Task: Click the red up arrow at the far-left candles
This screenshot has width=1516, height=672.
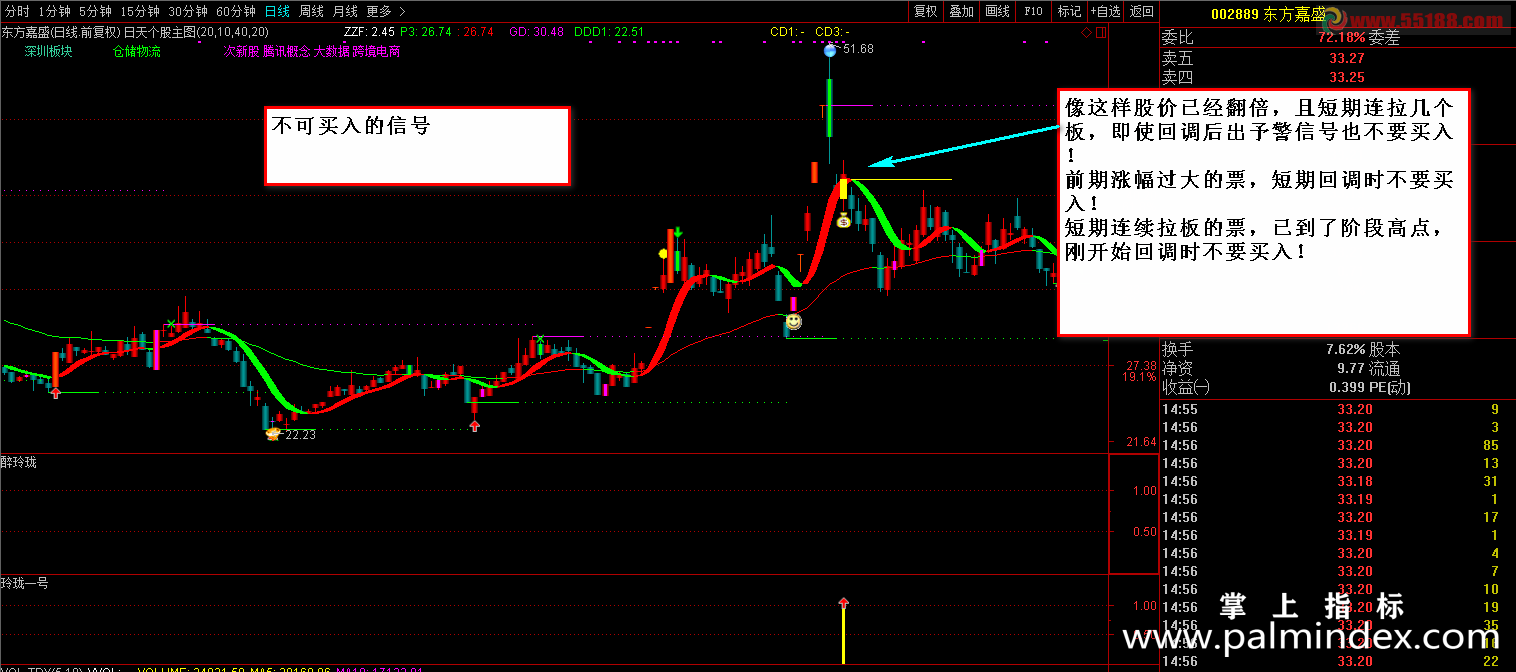Action: pyautogui.click(x=55, y=393)
